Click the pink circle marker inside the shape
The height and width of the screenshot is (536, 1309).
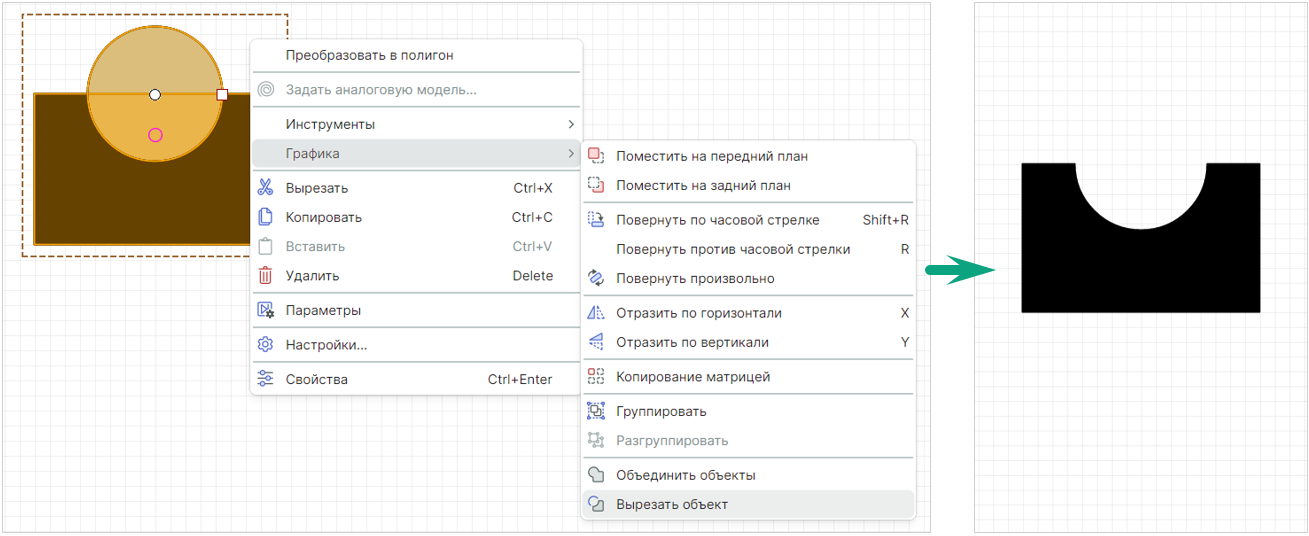click(x=155, y=135)
